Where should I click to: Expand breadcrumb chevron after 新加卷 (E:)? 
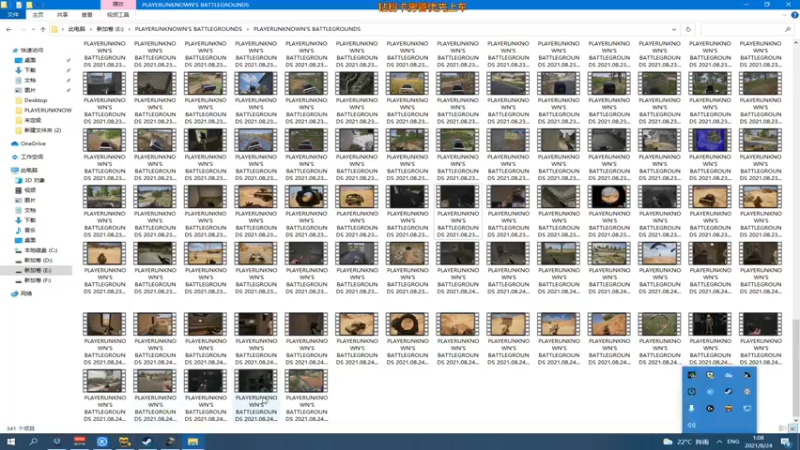point(129,30)
